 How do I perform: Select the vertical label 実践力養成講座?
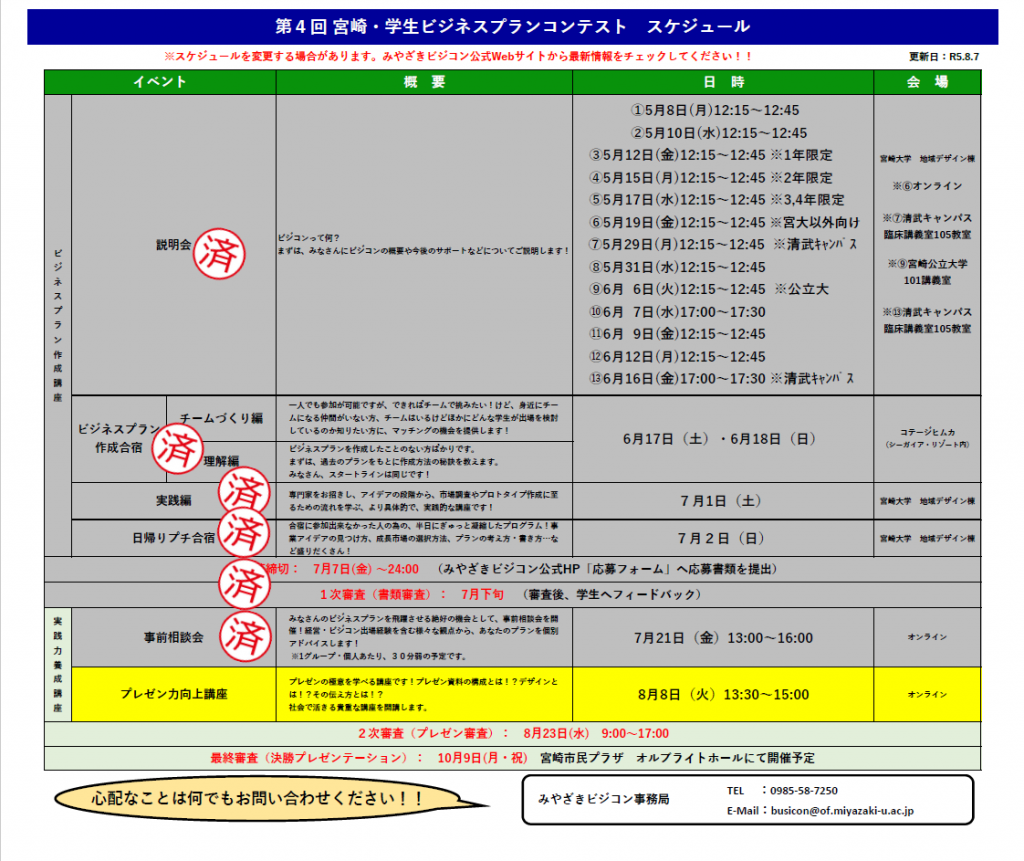(58, 664)
